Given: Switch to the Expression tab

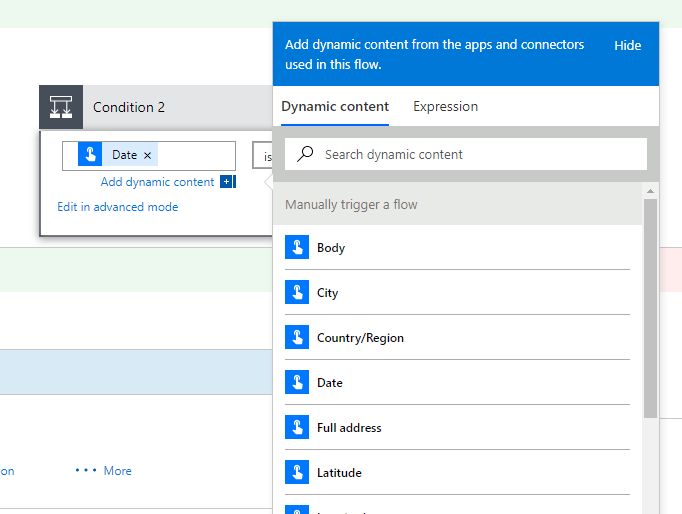Looking at the screenshot, I should coord(445,107).
